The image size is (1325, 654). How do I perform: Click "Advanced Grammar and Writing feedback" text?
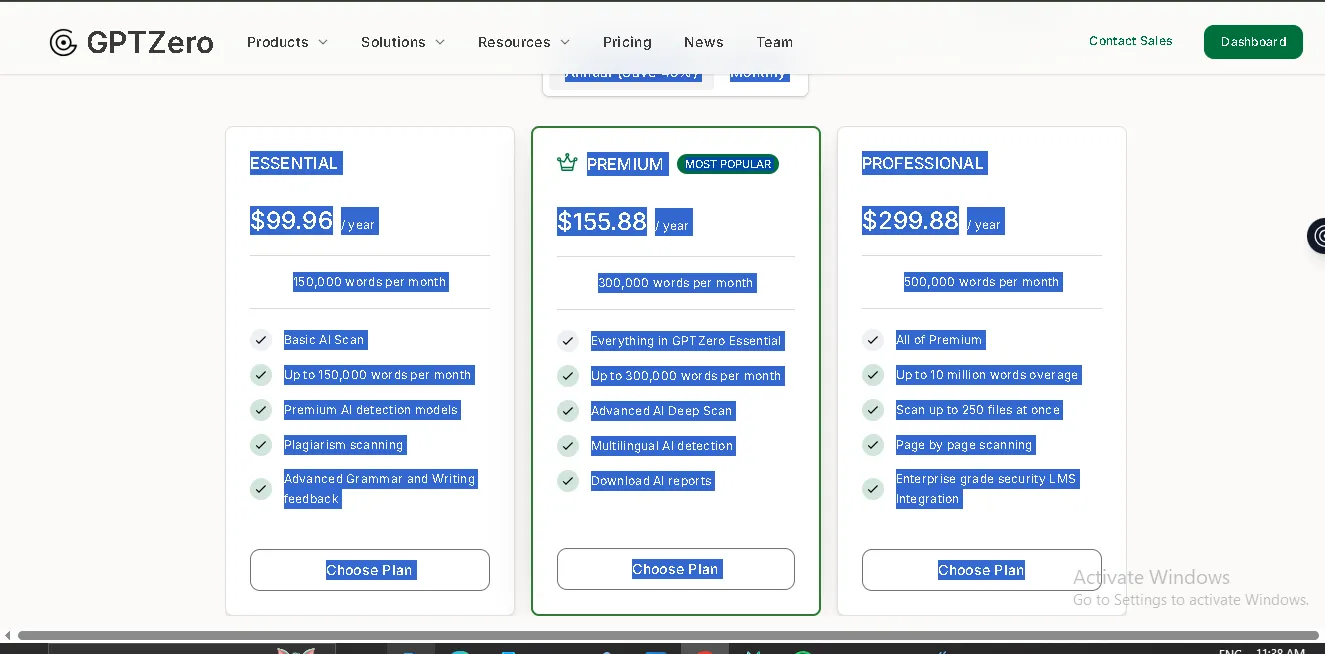[380, 489]
